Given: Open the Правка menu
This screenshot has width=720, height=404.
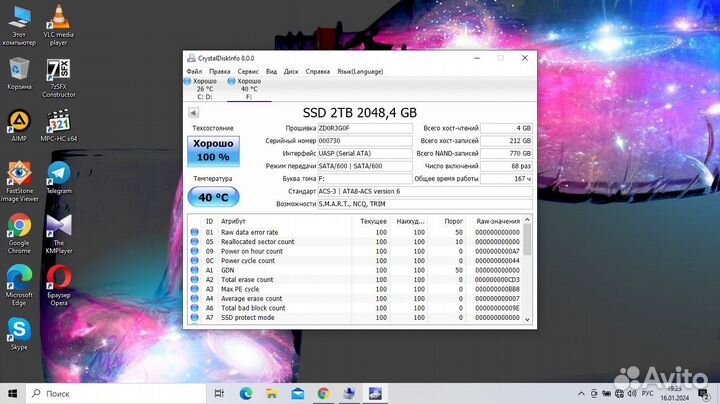Looking at the screenshot, I should tap(219, 72).
